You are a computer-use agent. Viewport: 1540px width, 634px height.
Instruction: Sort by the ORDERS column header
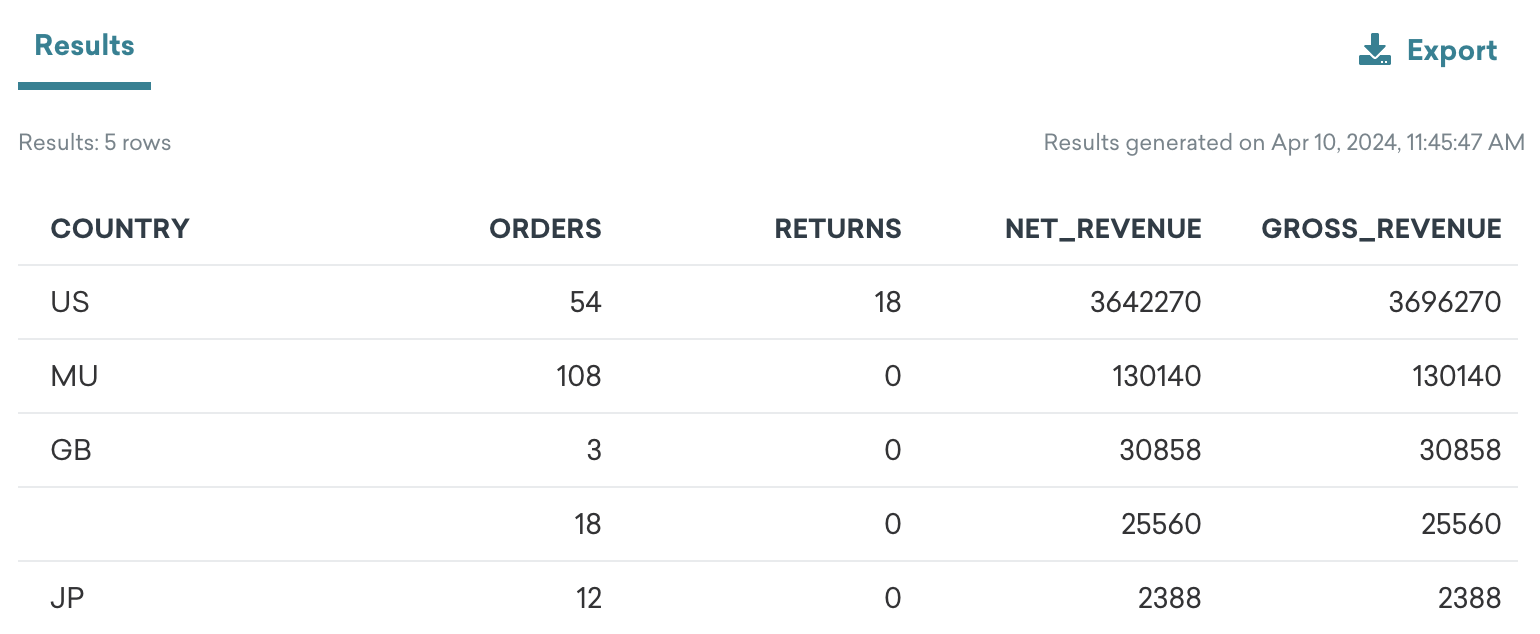coord(545,229)
